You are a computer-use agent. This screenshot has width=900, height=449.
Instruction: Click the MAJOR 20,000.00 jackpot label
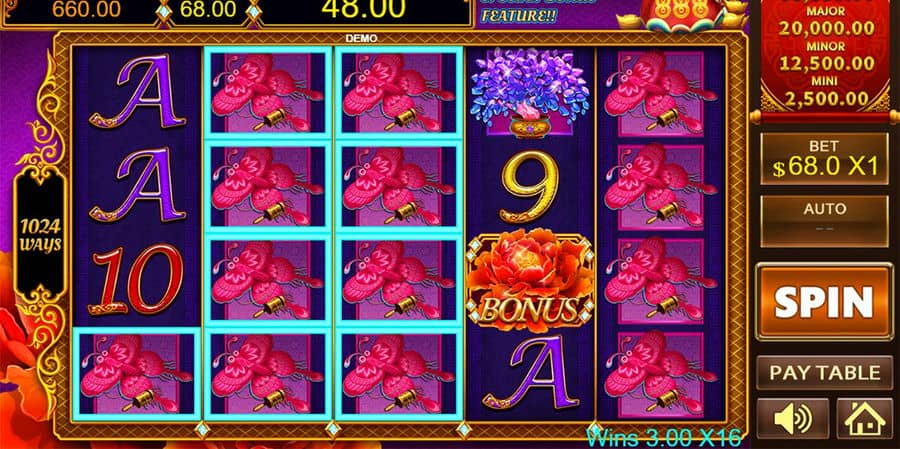pos(825,21)
